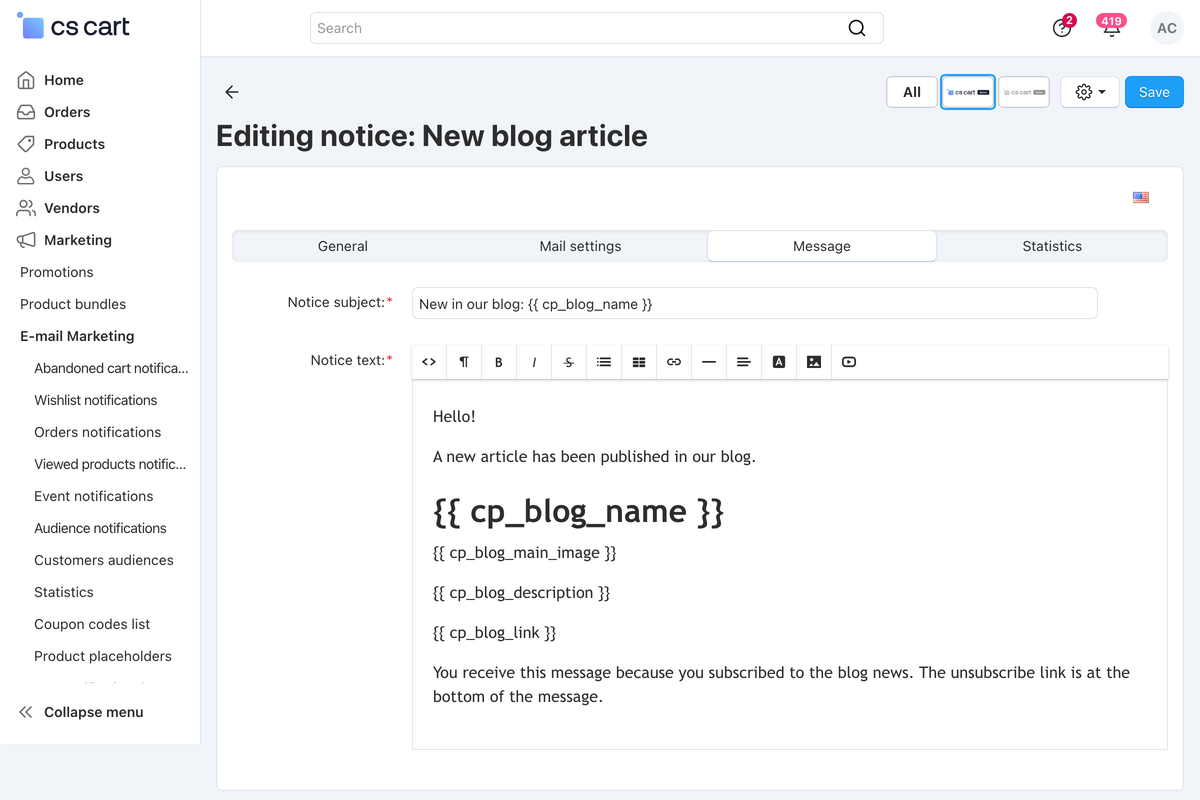Open Wishlist notifications
Screen dimensions: 1200x800
click(96, 400)
